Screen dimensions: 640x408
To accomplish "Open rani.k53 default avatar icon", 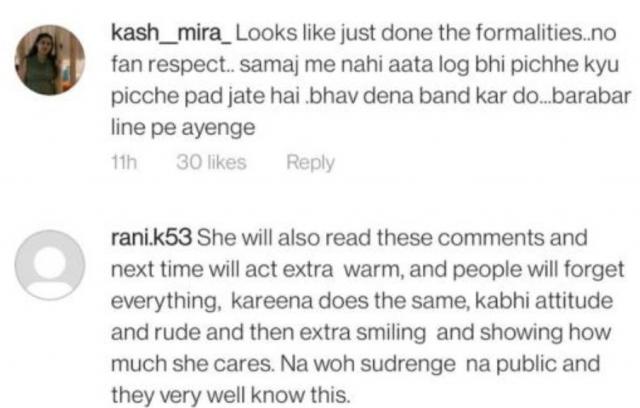I will tap(50, 265).
